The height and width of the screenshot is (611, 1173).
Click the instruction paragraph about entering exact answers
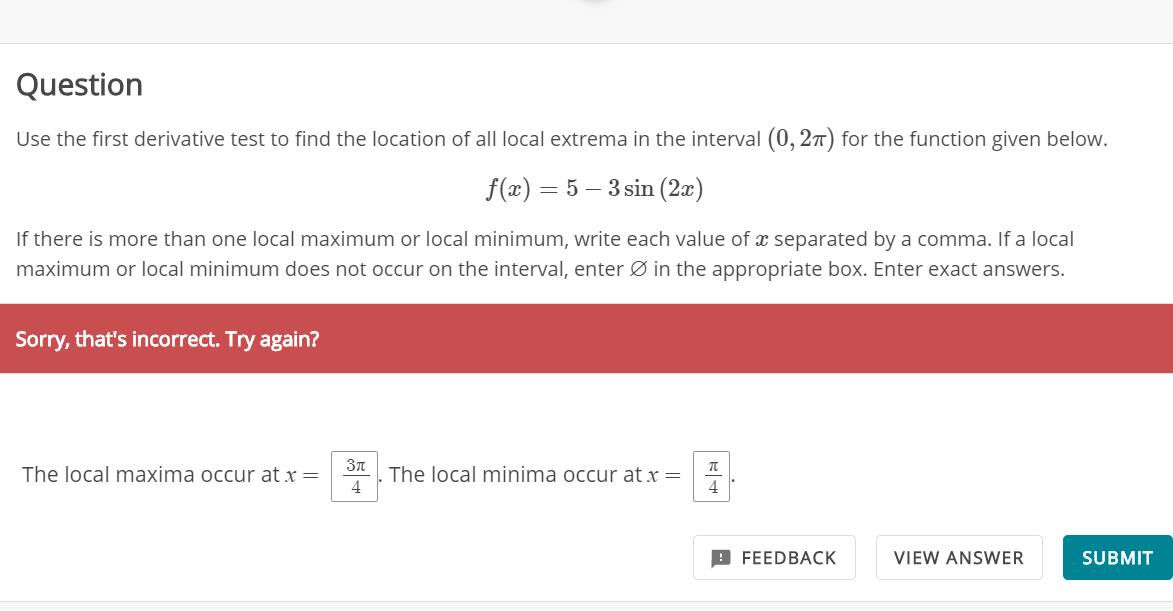pyautogui.click(x=545, y=253)
